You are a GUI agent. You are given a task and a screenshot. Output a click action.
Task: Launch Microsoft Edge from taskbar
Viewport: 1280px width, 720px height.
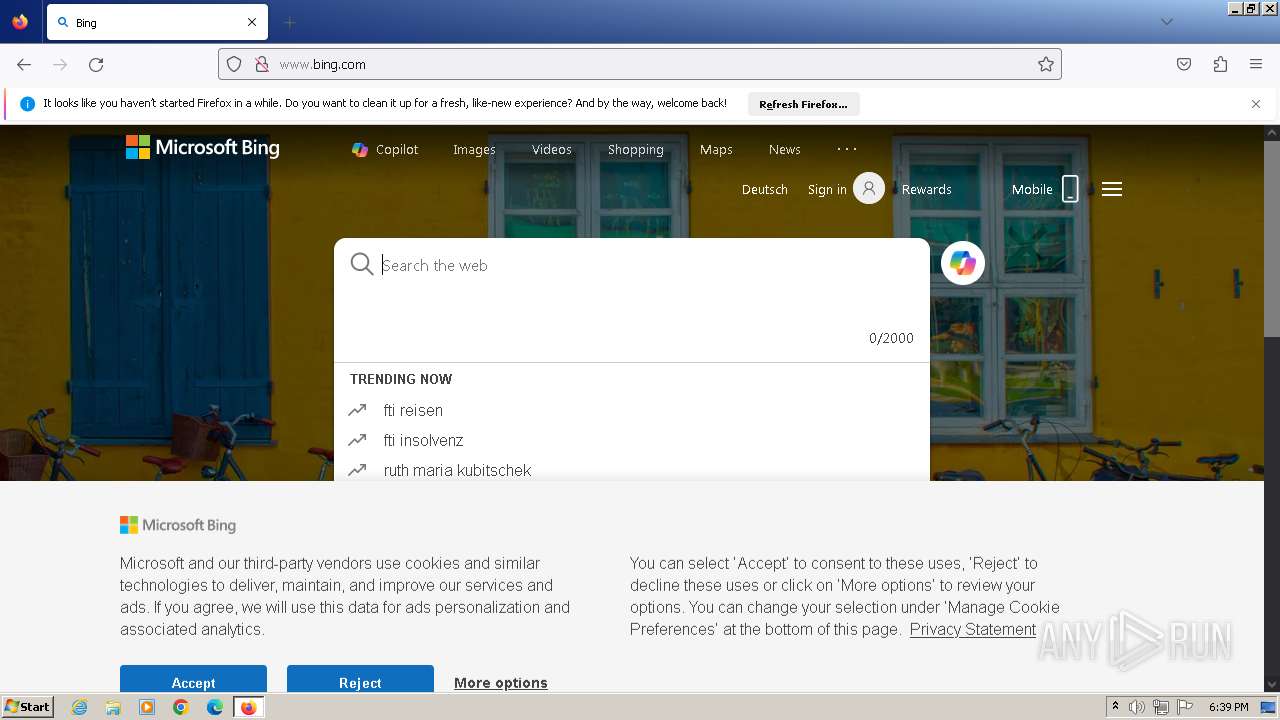[215, 707]
